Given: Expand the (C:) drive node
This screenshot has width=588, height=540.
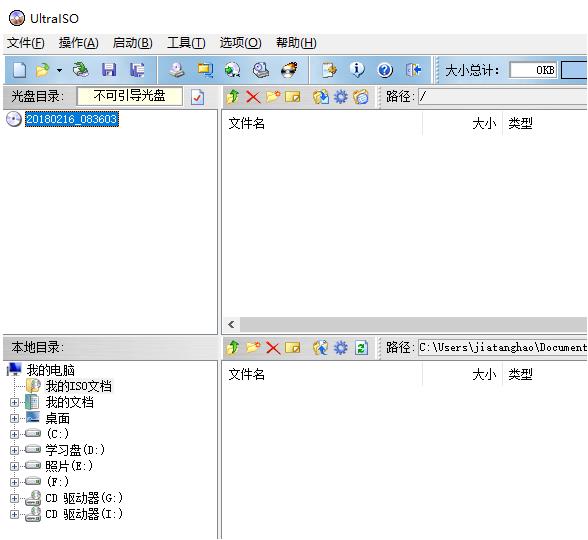Looking at the screenshot, I should (14, 434).
